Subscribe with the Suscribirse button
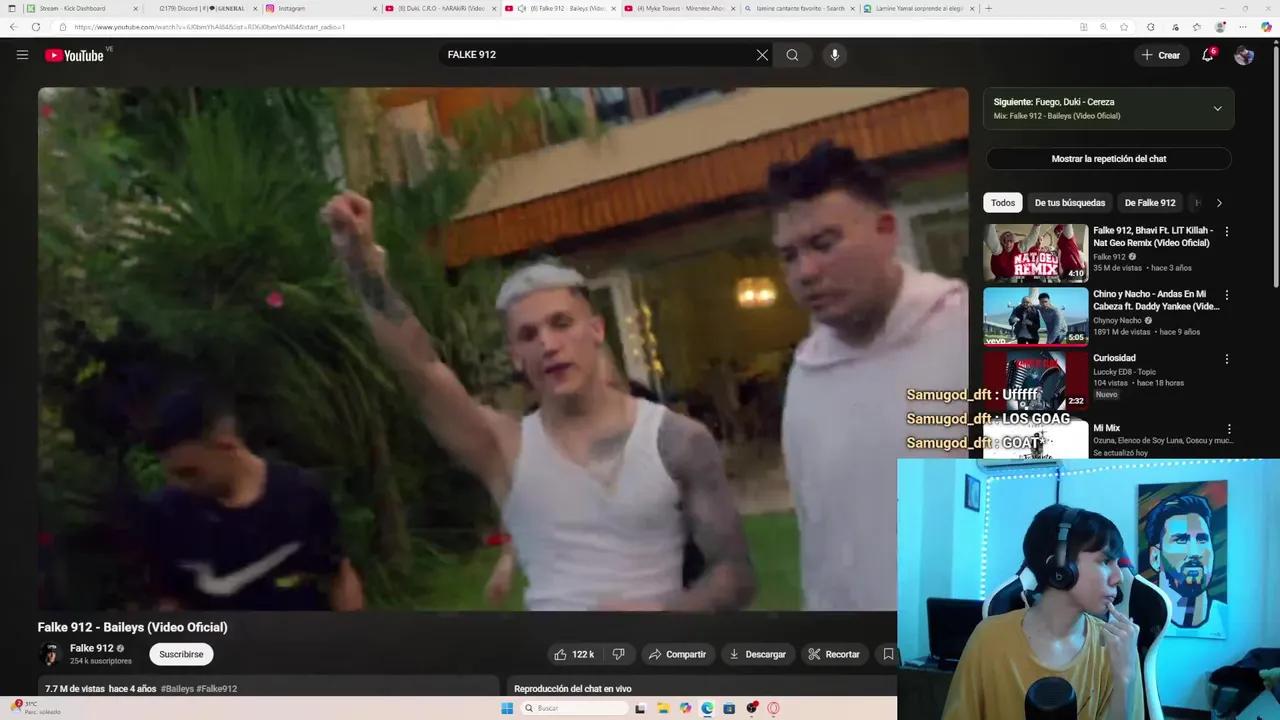Viewport: 1280px width, 720px height. click(181, 654)
